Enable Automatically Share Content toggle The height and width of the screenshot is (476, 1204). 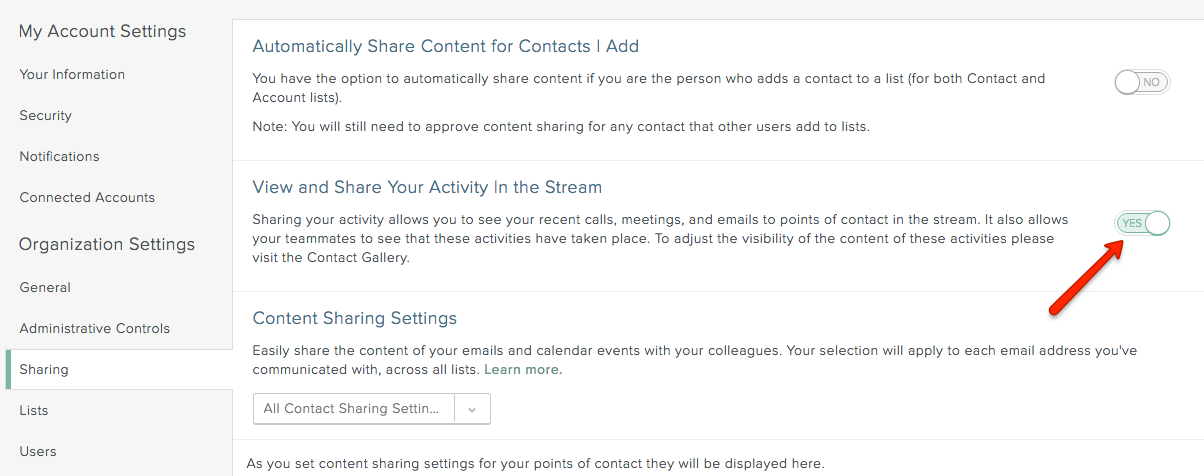[x=1142, y=82]
